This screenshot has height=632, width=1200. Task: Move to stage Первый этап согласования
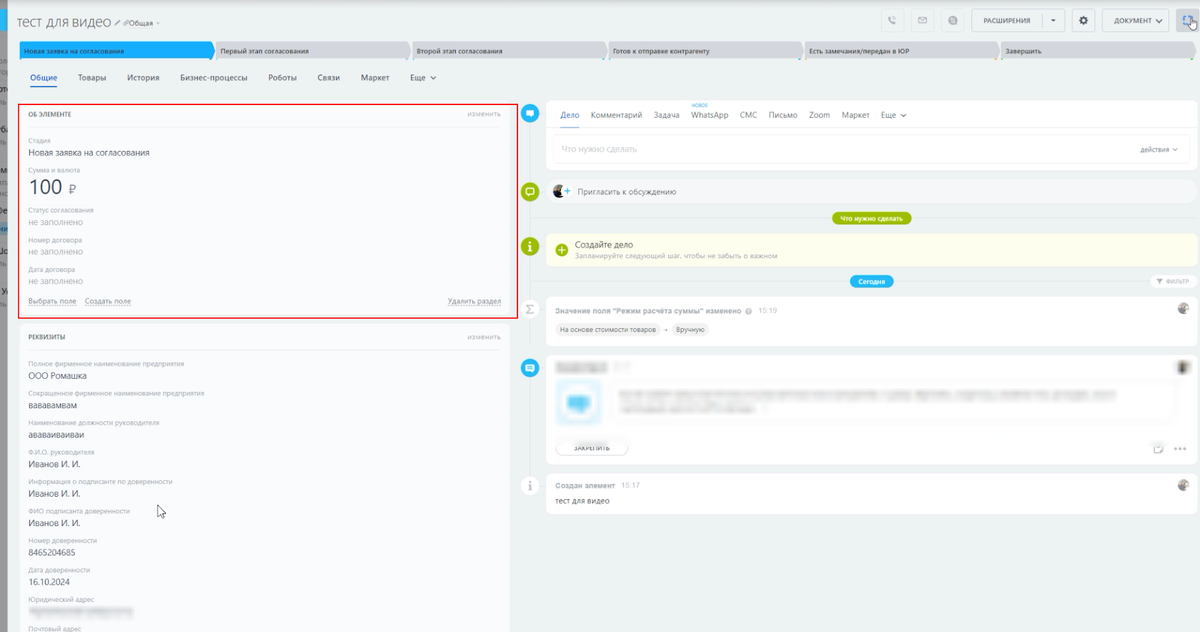312,51
